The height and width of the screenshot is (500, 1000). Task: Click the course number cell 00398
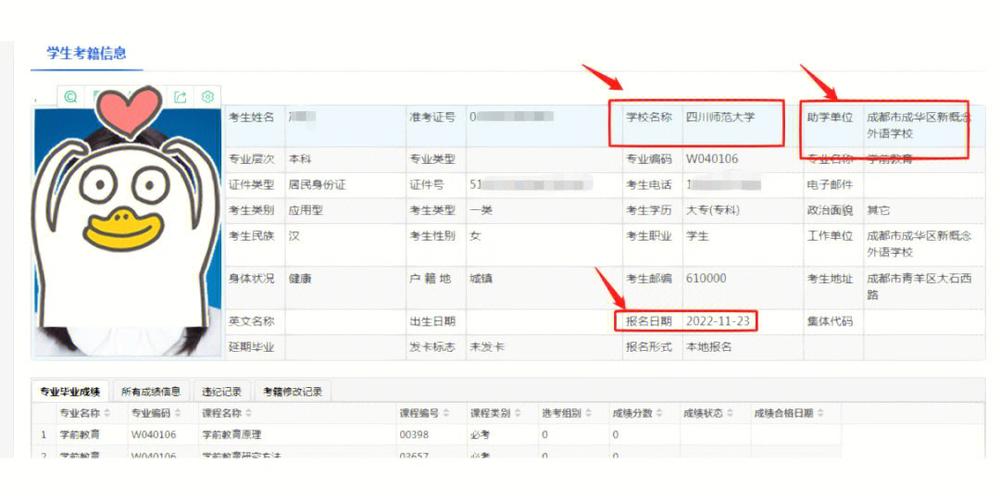point(414,435)
